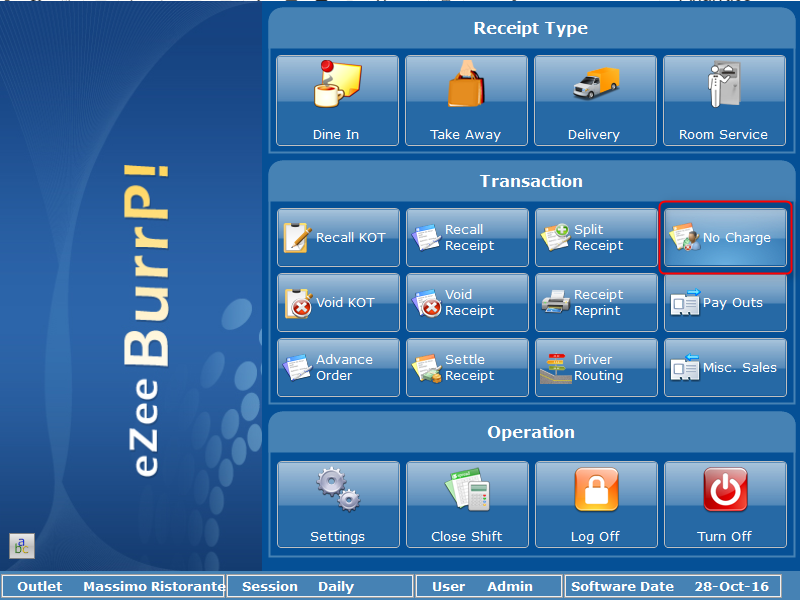Click the Software Date 28-Oct-16 field
The width and height of the screenshot is (800, 600).
(x=673, y=587)
